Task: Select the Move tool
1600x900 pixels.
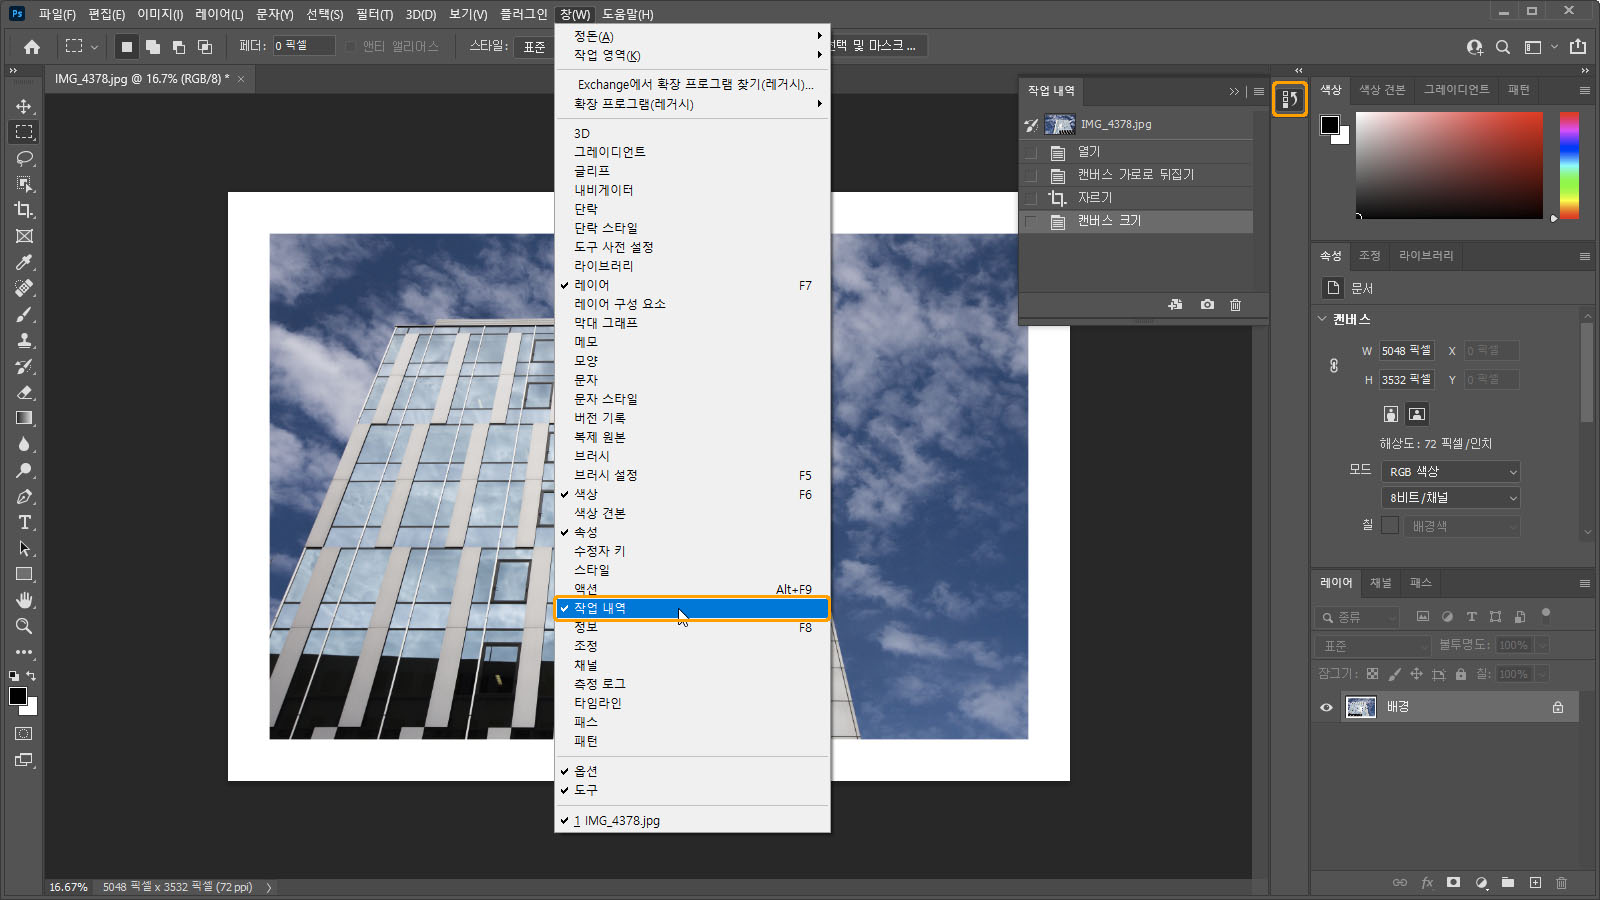Action: 24,106
